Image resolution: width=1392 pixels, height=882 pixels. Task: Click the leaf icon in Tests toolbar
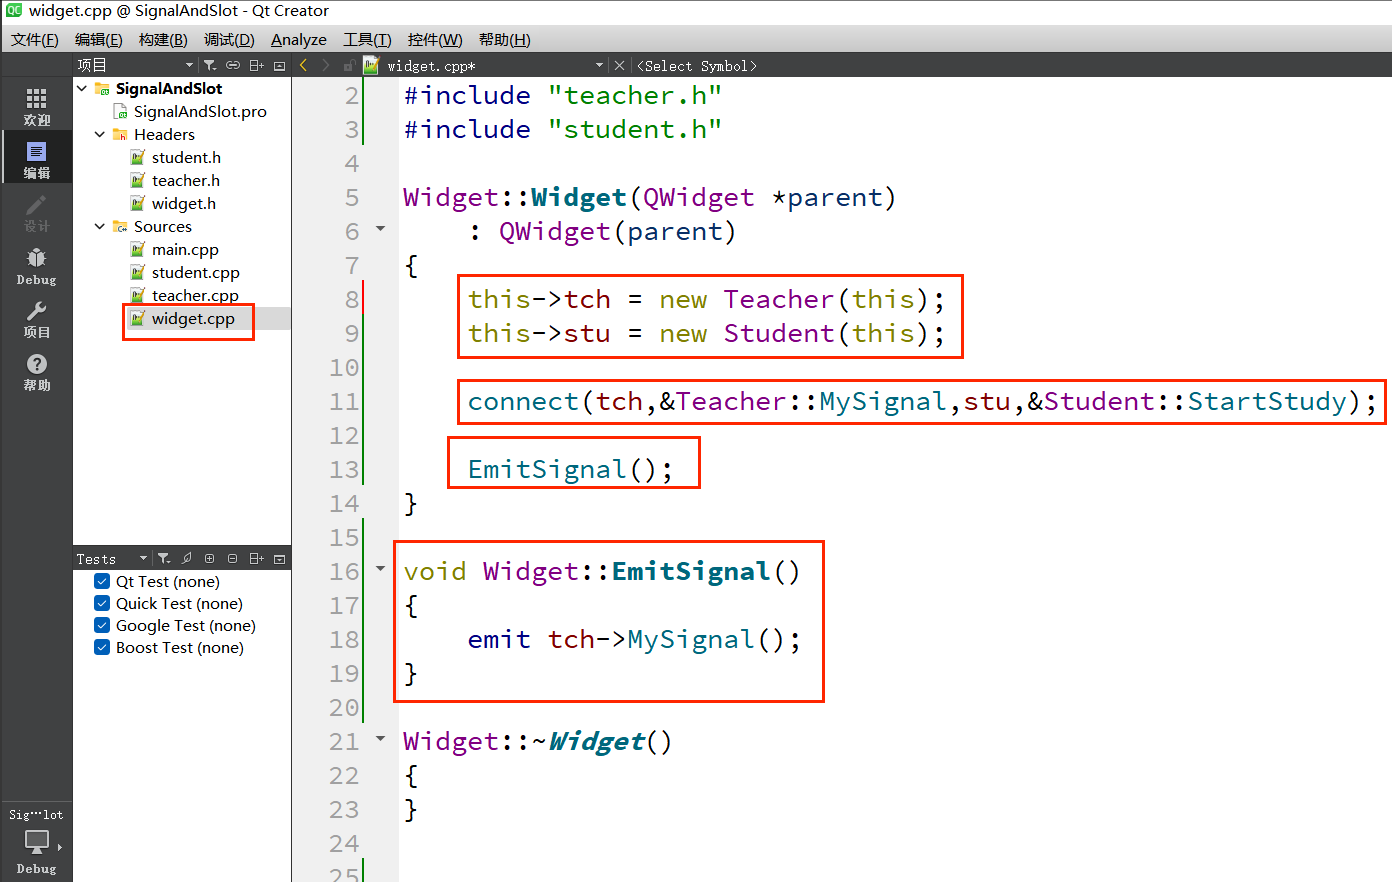(187, 558)
